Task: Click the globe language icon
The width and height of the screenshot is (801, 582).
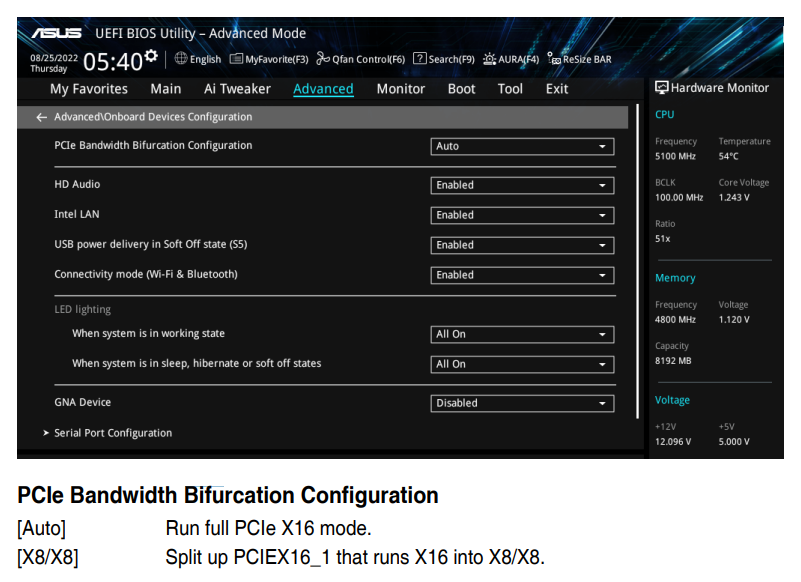Action: click(181, 59)
